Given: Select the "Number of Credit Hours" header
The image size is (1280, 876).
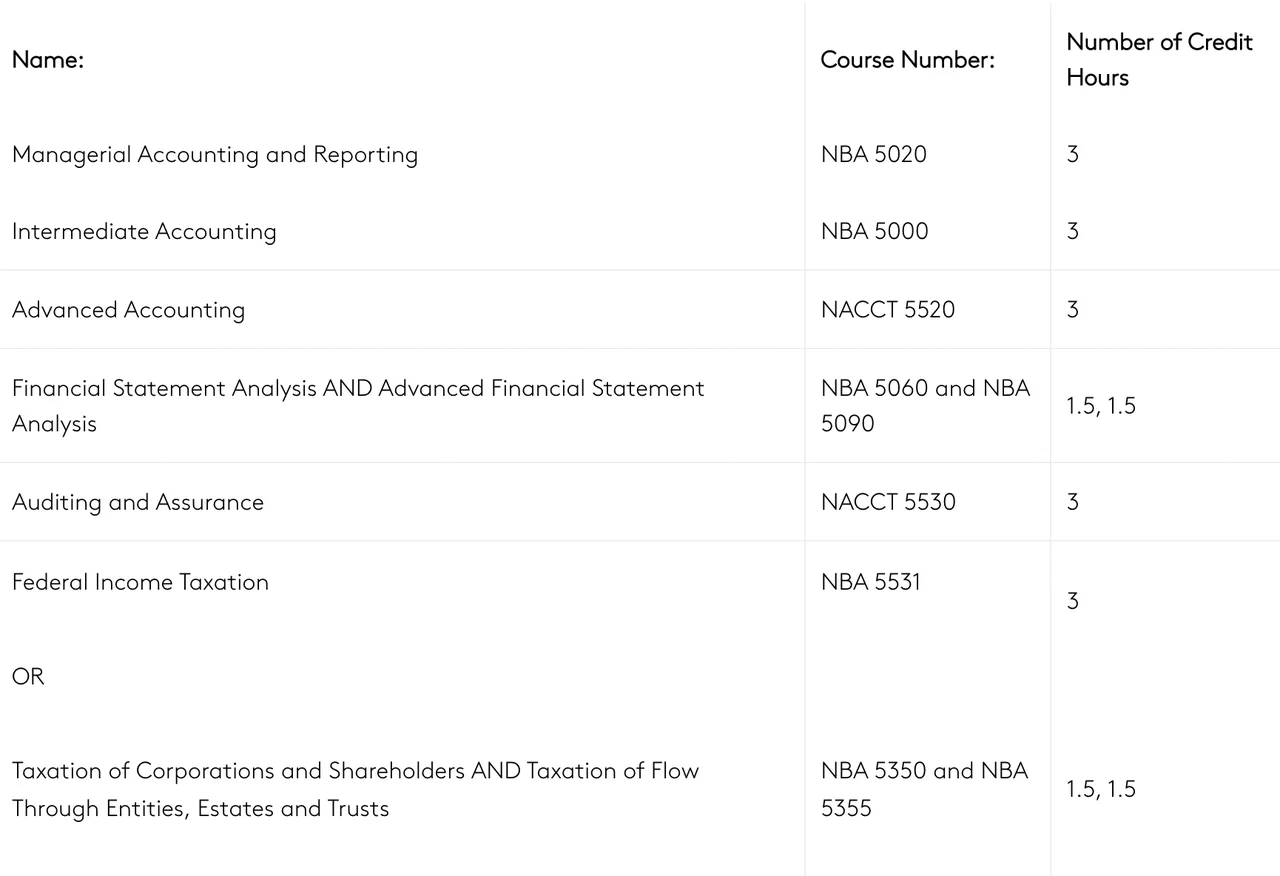Looking at the screenshot, I should tap(1158, 60).
